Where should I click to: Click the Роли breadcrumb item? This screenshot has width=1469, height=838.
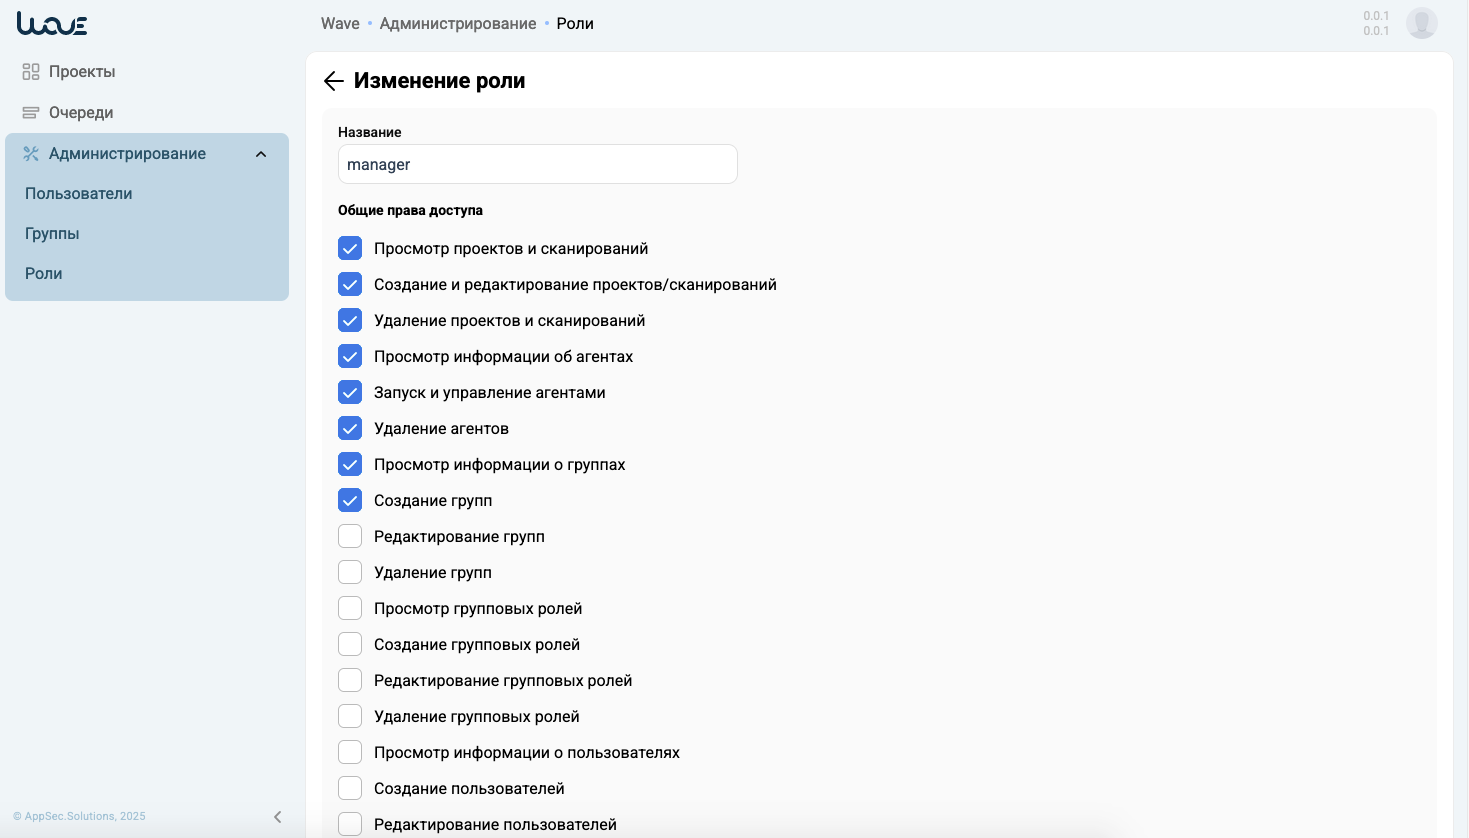click(x=575, y=24)
